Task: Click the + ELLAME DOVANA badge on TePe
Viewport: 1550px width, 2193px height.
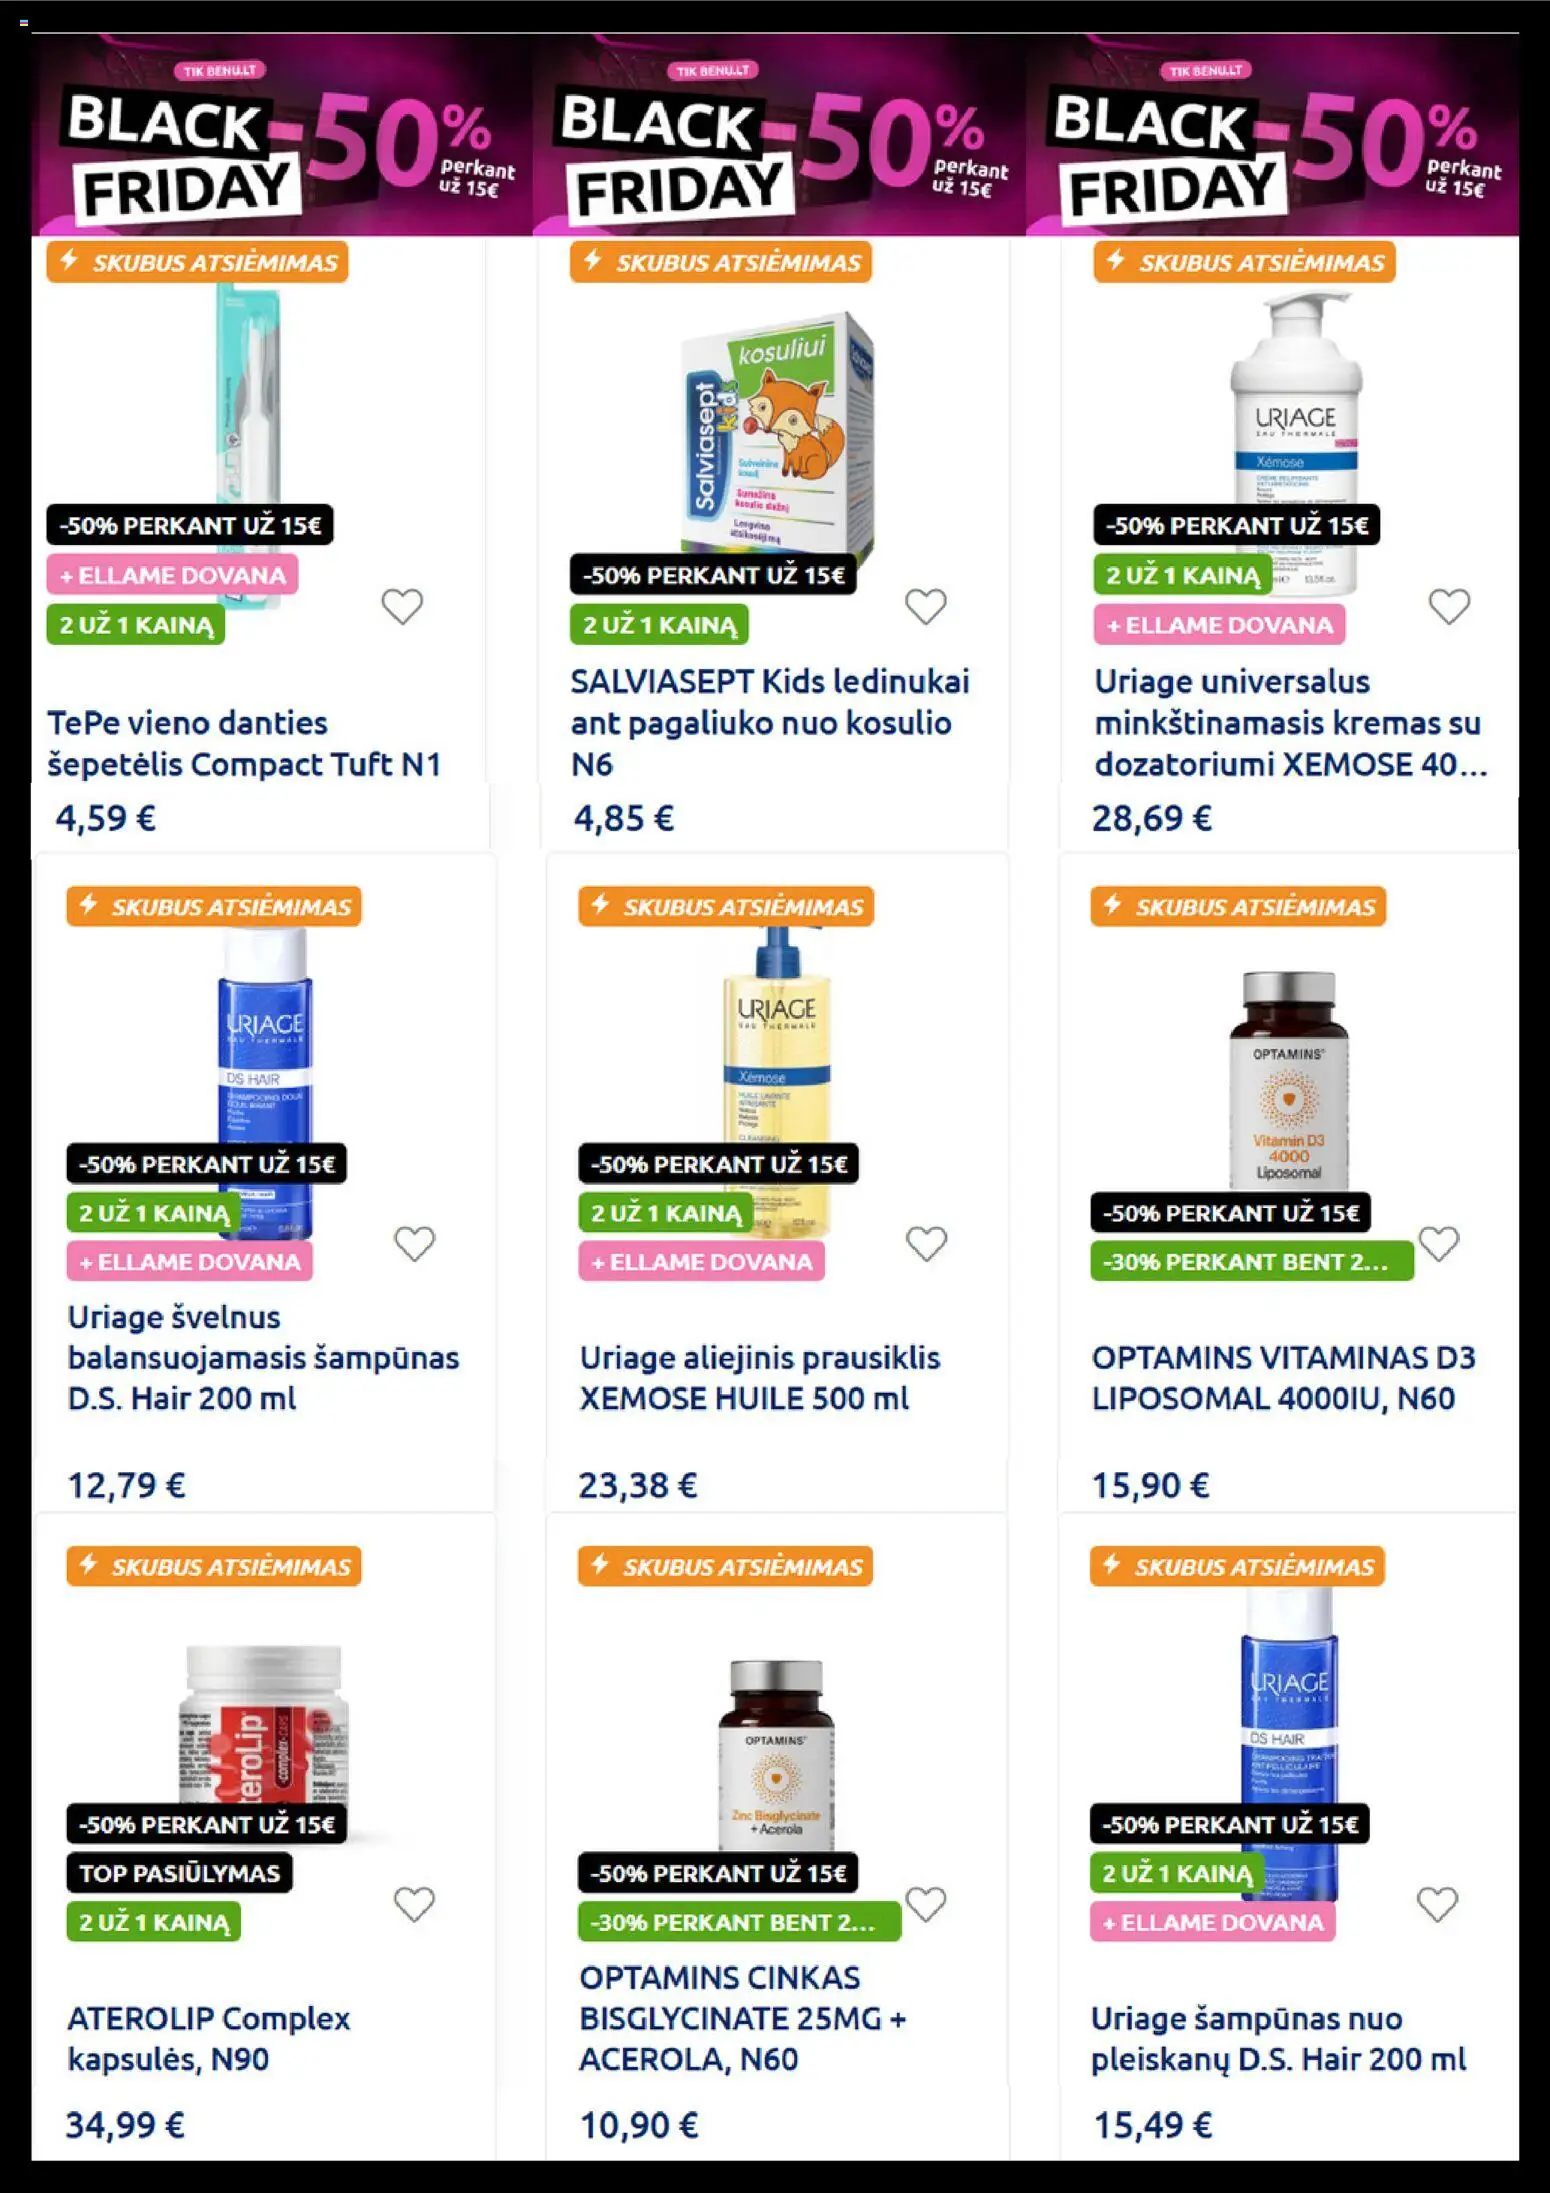Action: pyautogui.click(x=172, y=575)
